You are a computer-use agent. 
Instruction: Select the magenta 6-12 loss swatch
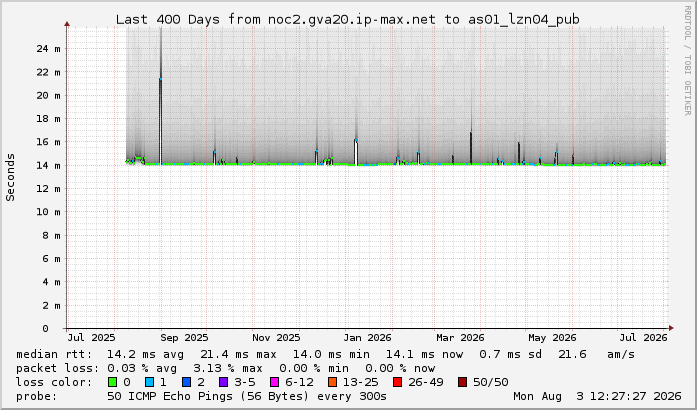274,382
